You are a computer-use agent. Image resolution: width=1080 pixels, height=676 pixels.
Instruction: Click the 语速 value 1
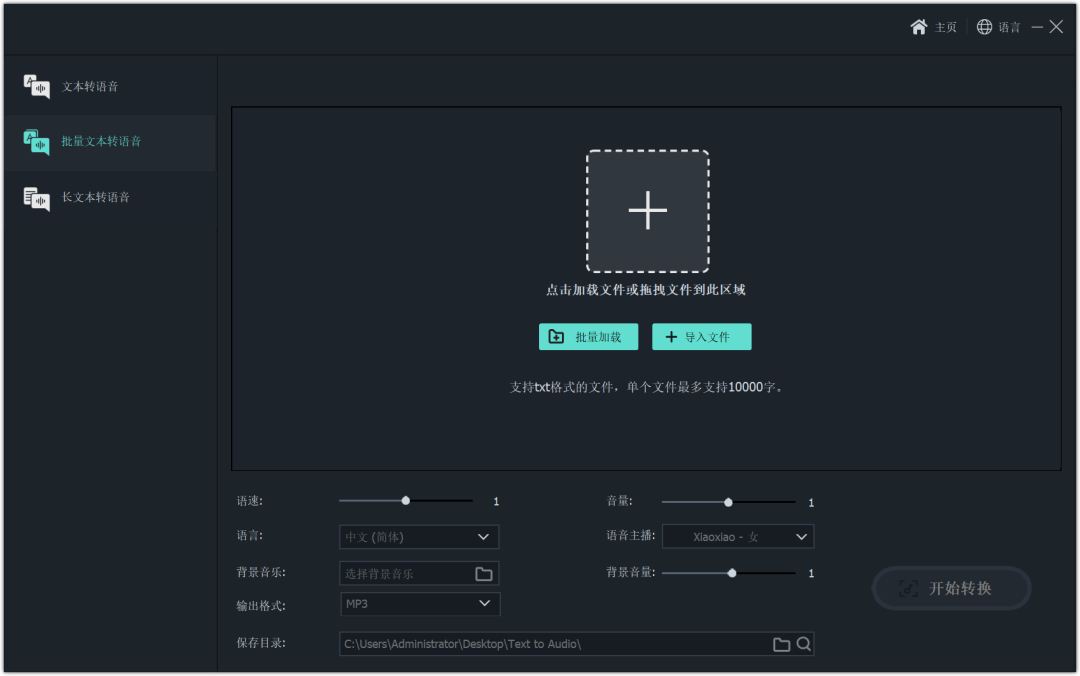[x=496, y=502]
